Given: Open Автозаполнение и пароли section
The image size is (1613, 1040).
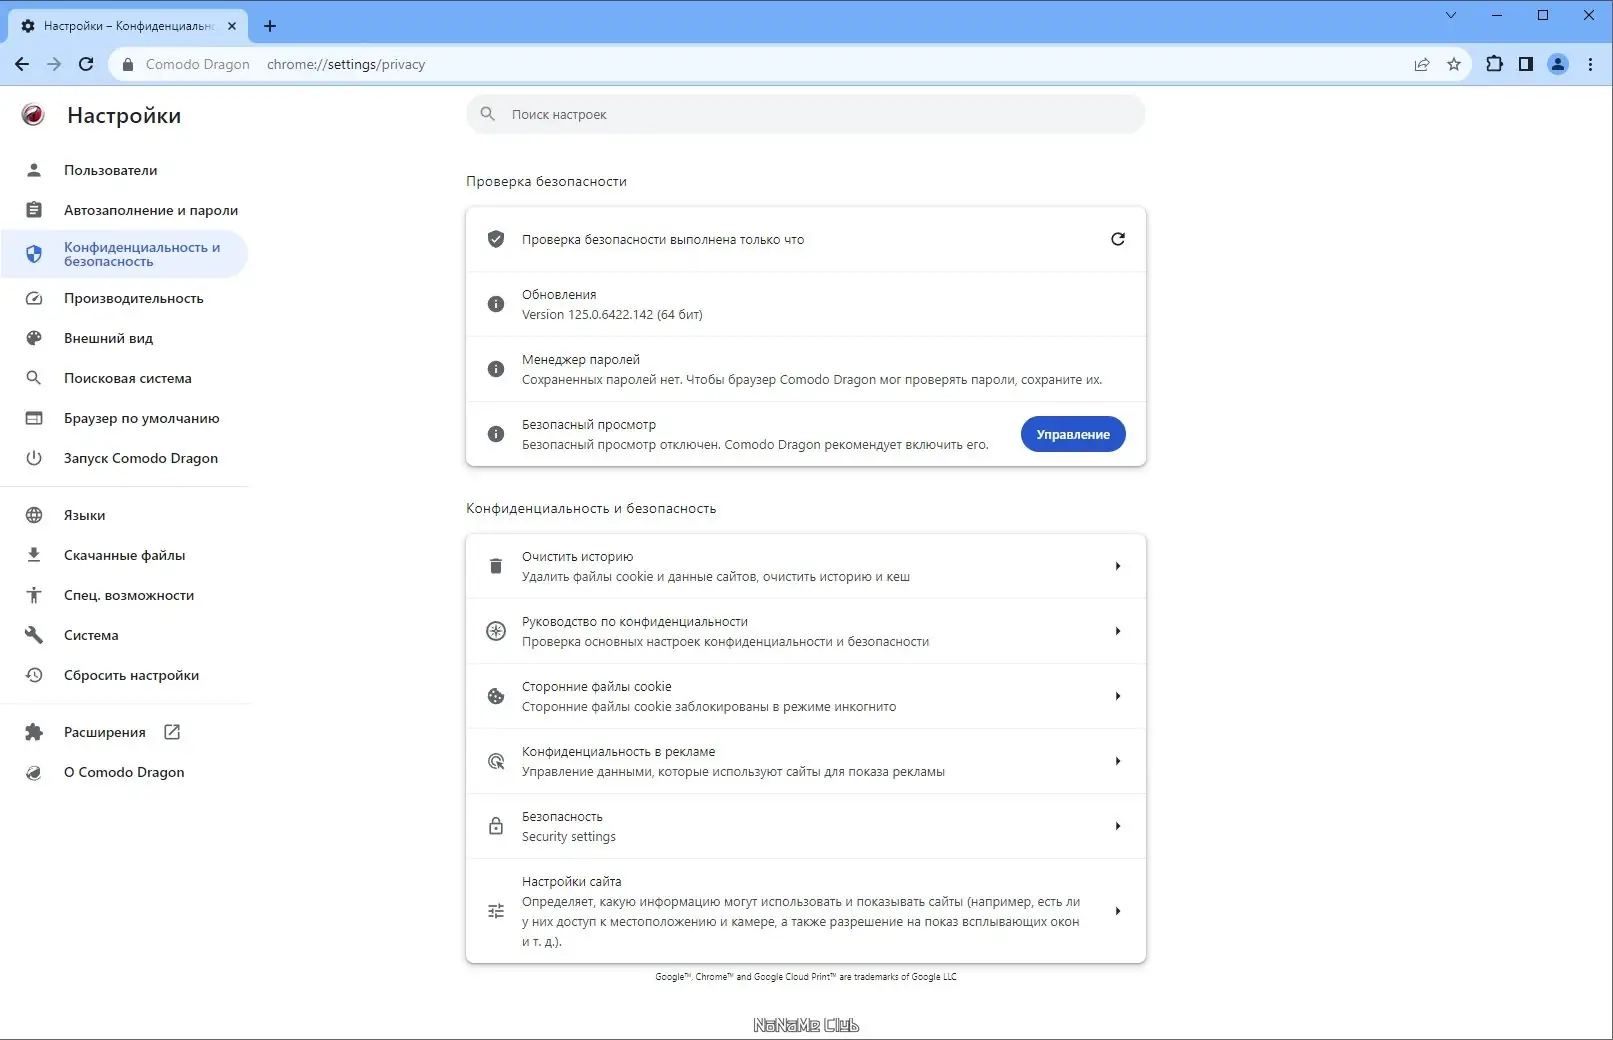Looking at the screenshot, I should click(124, 210).
